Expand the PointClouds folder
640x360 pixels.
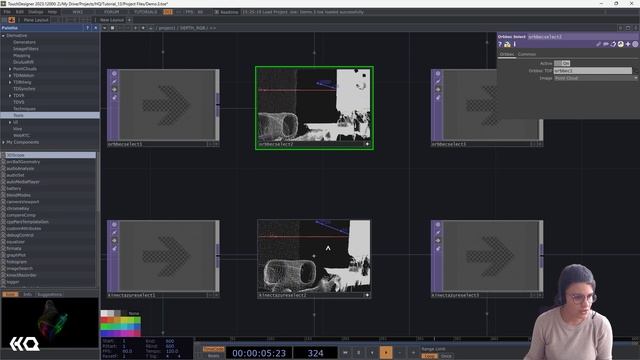pos(10,69)
